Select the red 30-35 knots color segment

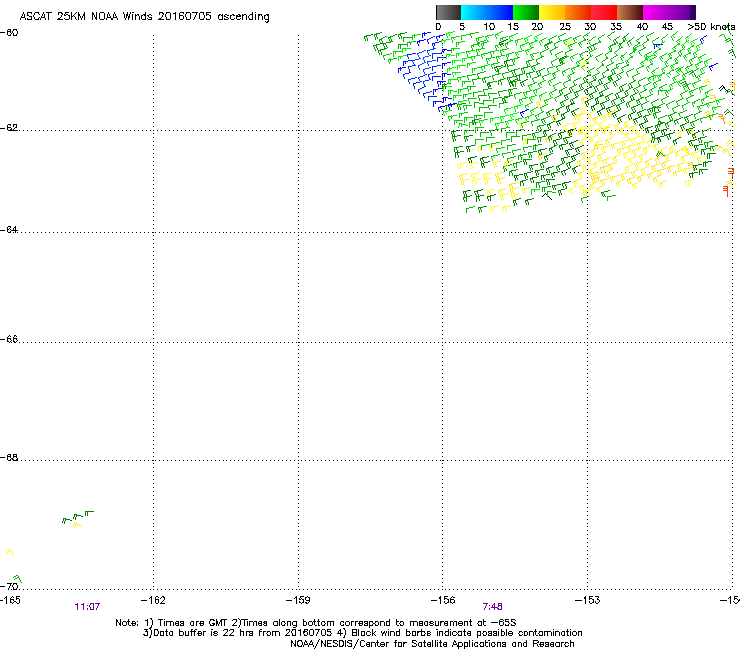pos(604,12)
